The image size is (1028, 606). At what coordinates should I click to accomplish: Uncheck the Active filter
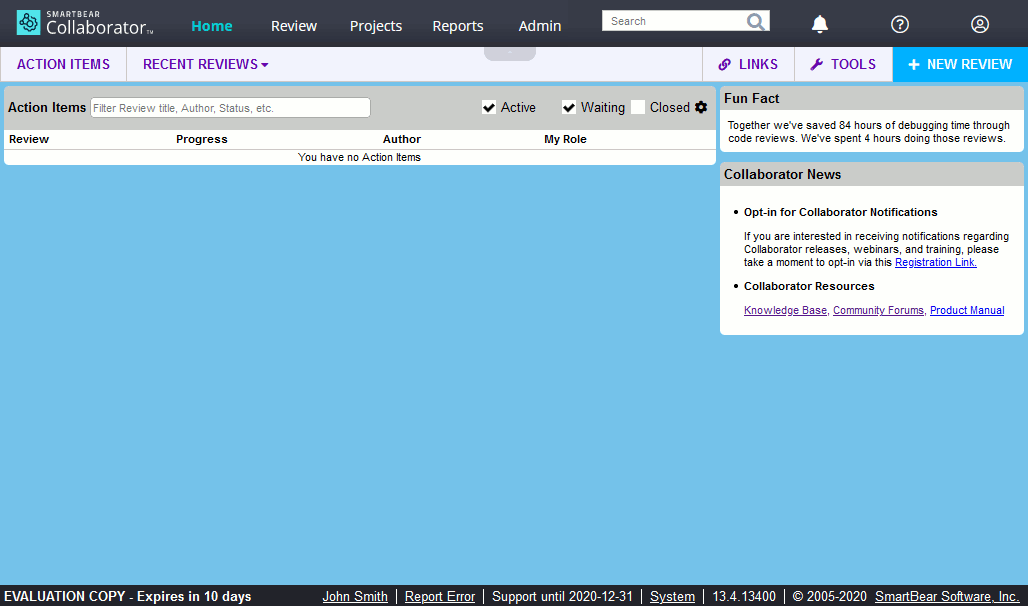489,107
